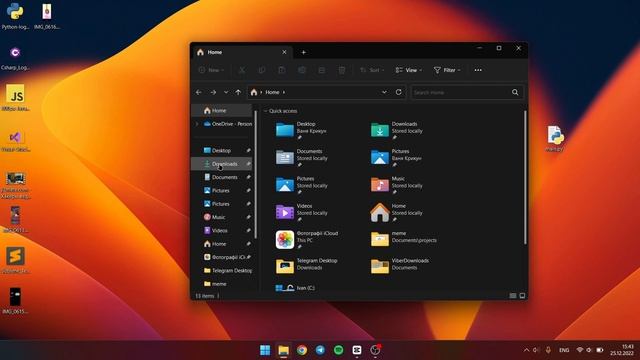
Task: Open the iCloud Photos item in Quick access
Action: pos(307,240)
